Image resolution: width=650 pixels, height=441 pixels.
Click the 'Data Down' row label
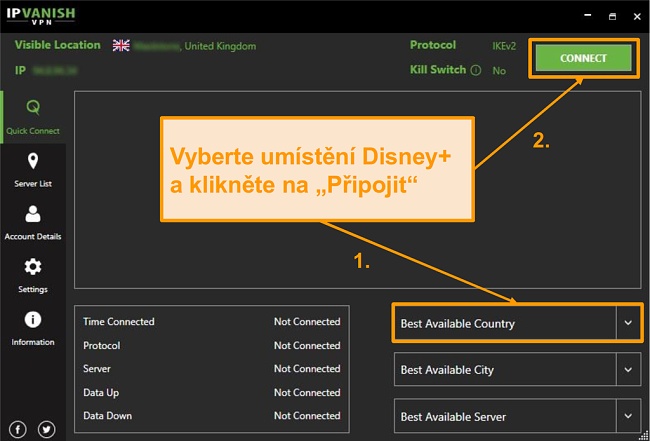click(107, 416)
